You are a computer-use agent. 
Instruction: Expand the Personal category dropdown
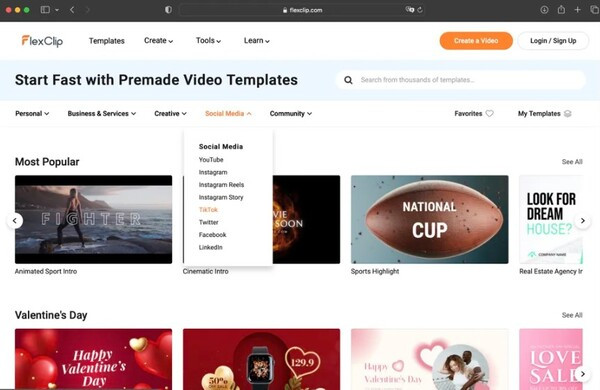tap(32, 113)
